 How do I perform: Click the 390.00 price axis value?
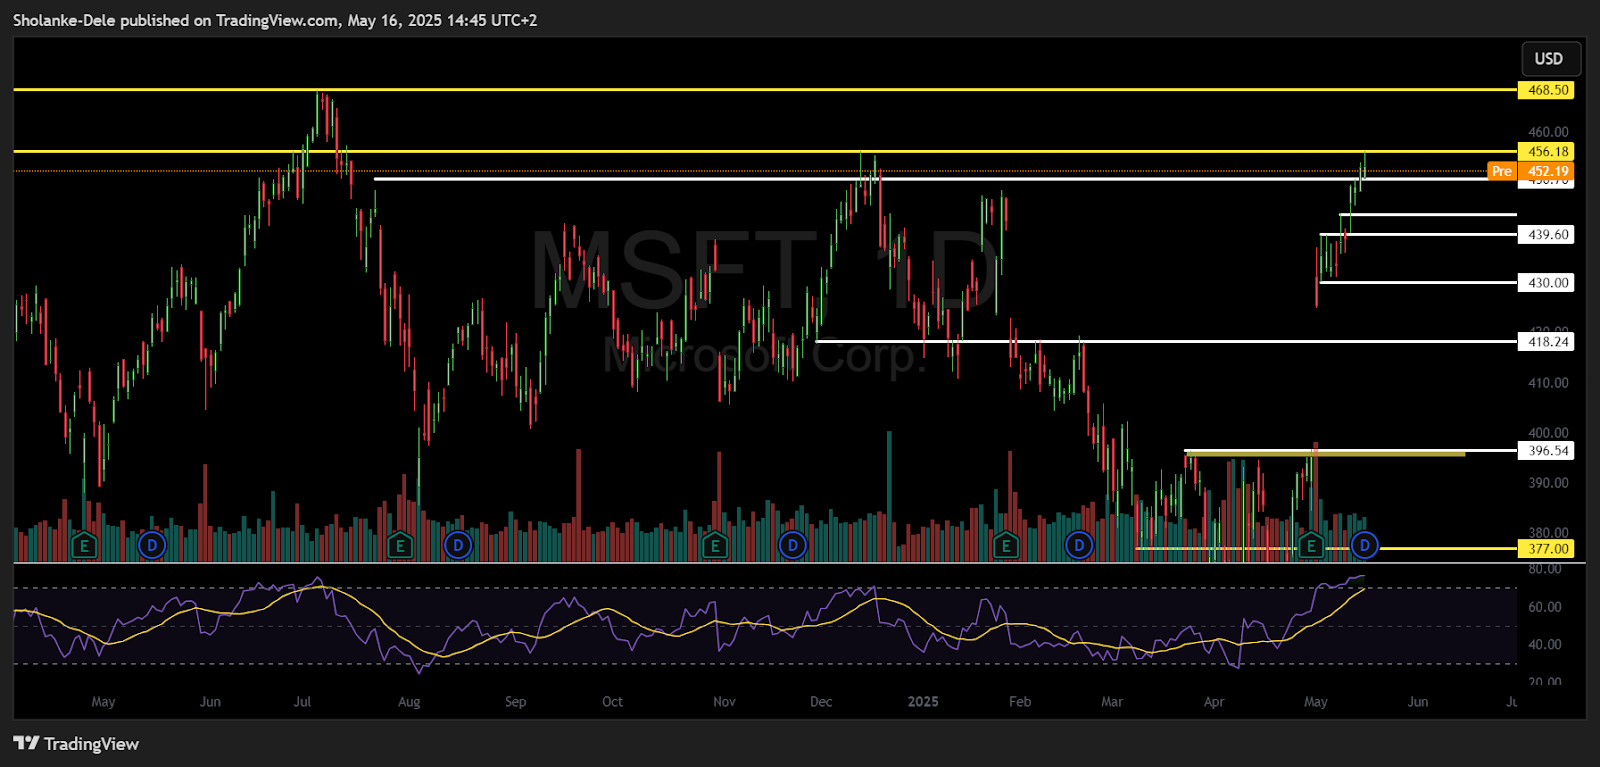click(x=1548, y=483)
